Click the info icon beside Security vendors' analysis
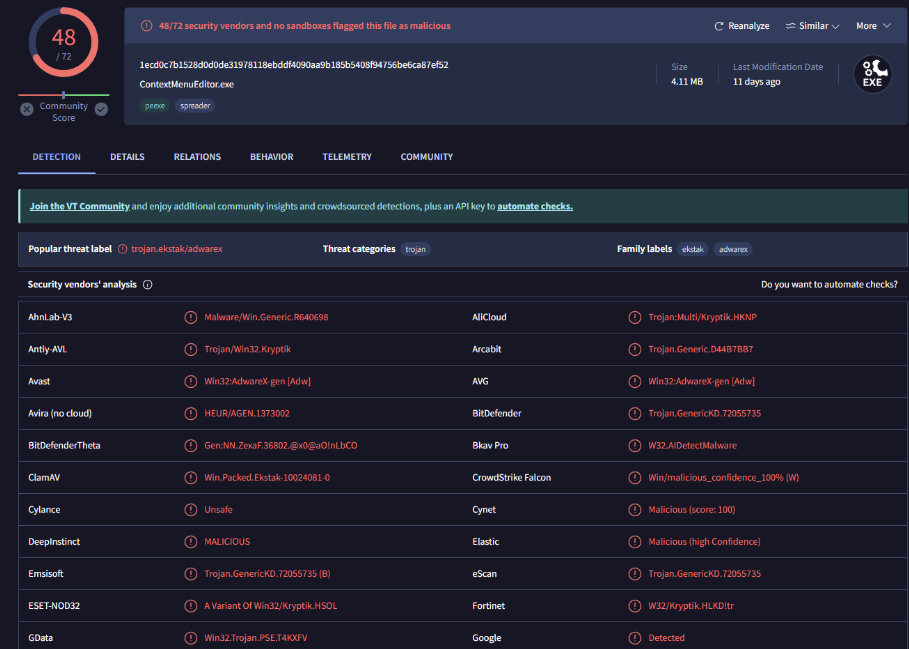This screenshot has height=649, width=909. [146, 284]
